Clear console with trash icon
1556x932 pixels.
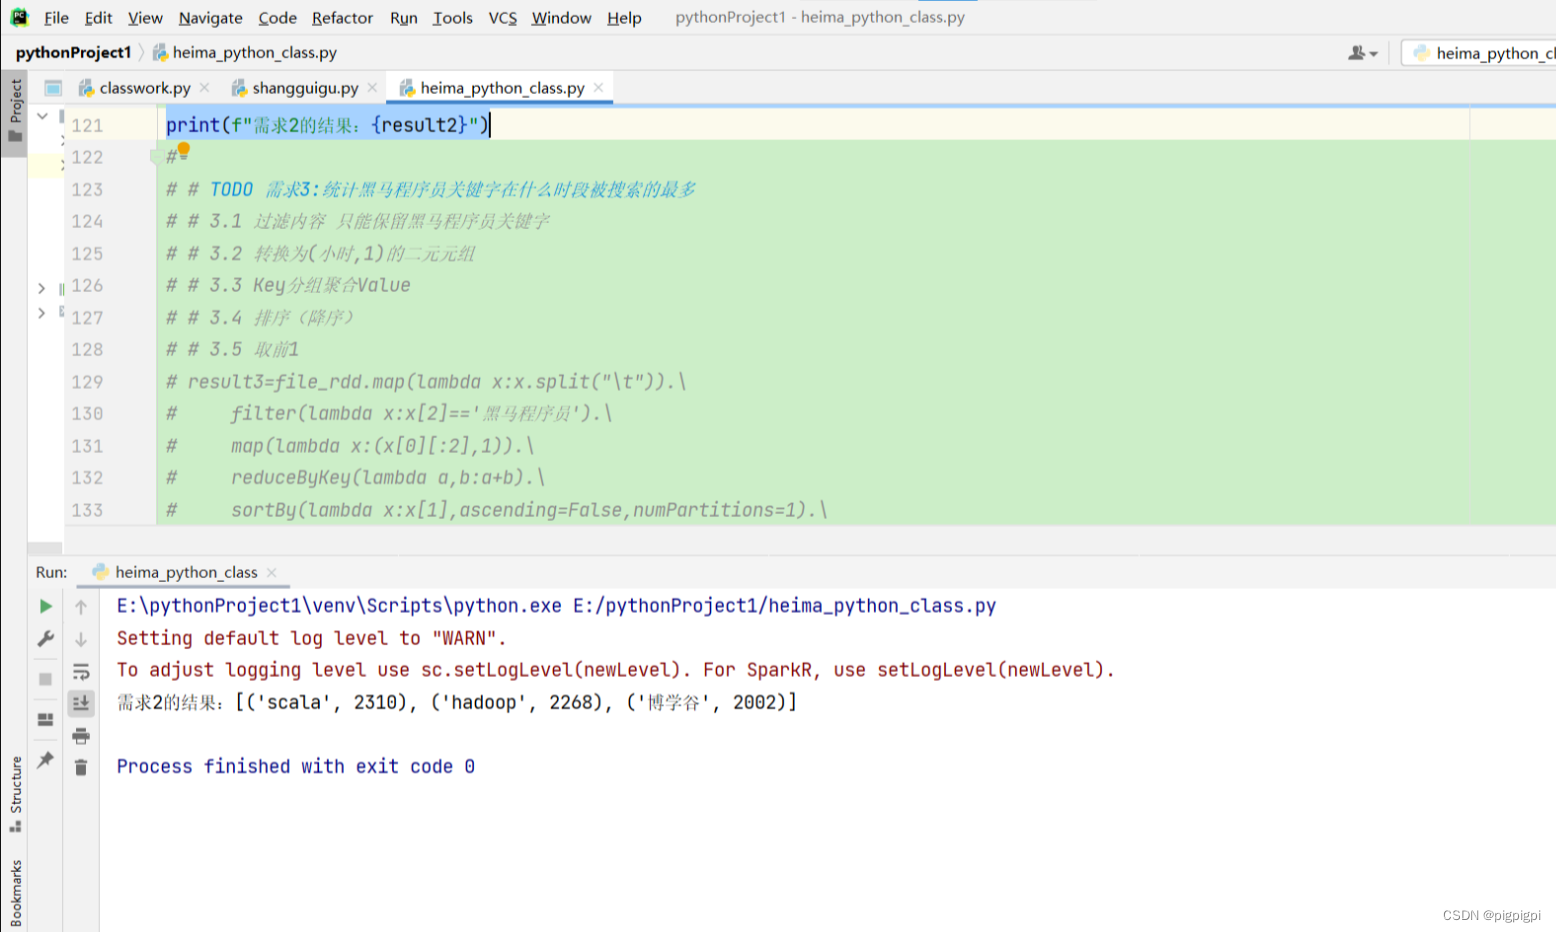[81, 767]
